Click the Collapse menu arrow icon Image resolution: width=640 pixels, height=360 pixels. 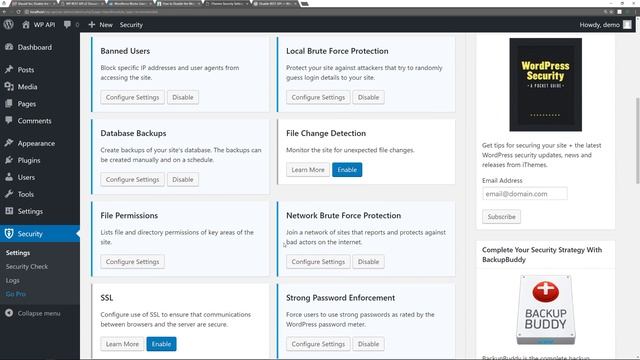tap(9, 313)
